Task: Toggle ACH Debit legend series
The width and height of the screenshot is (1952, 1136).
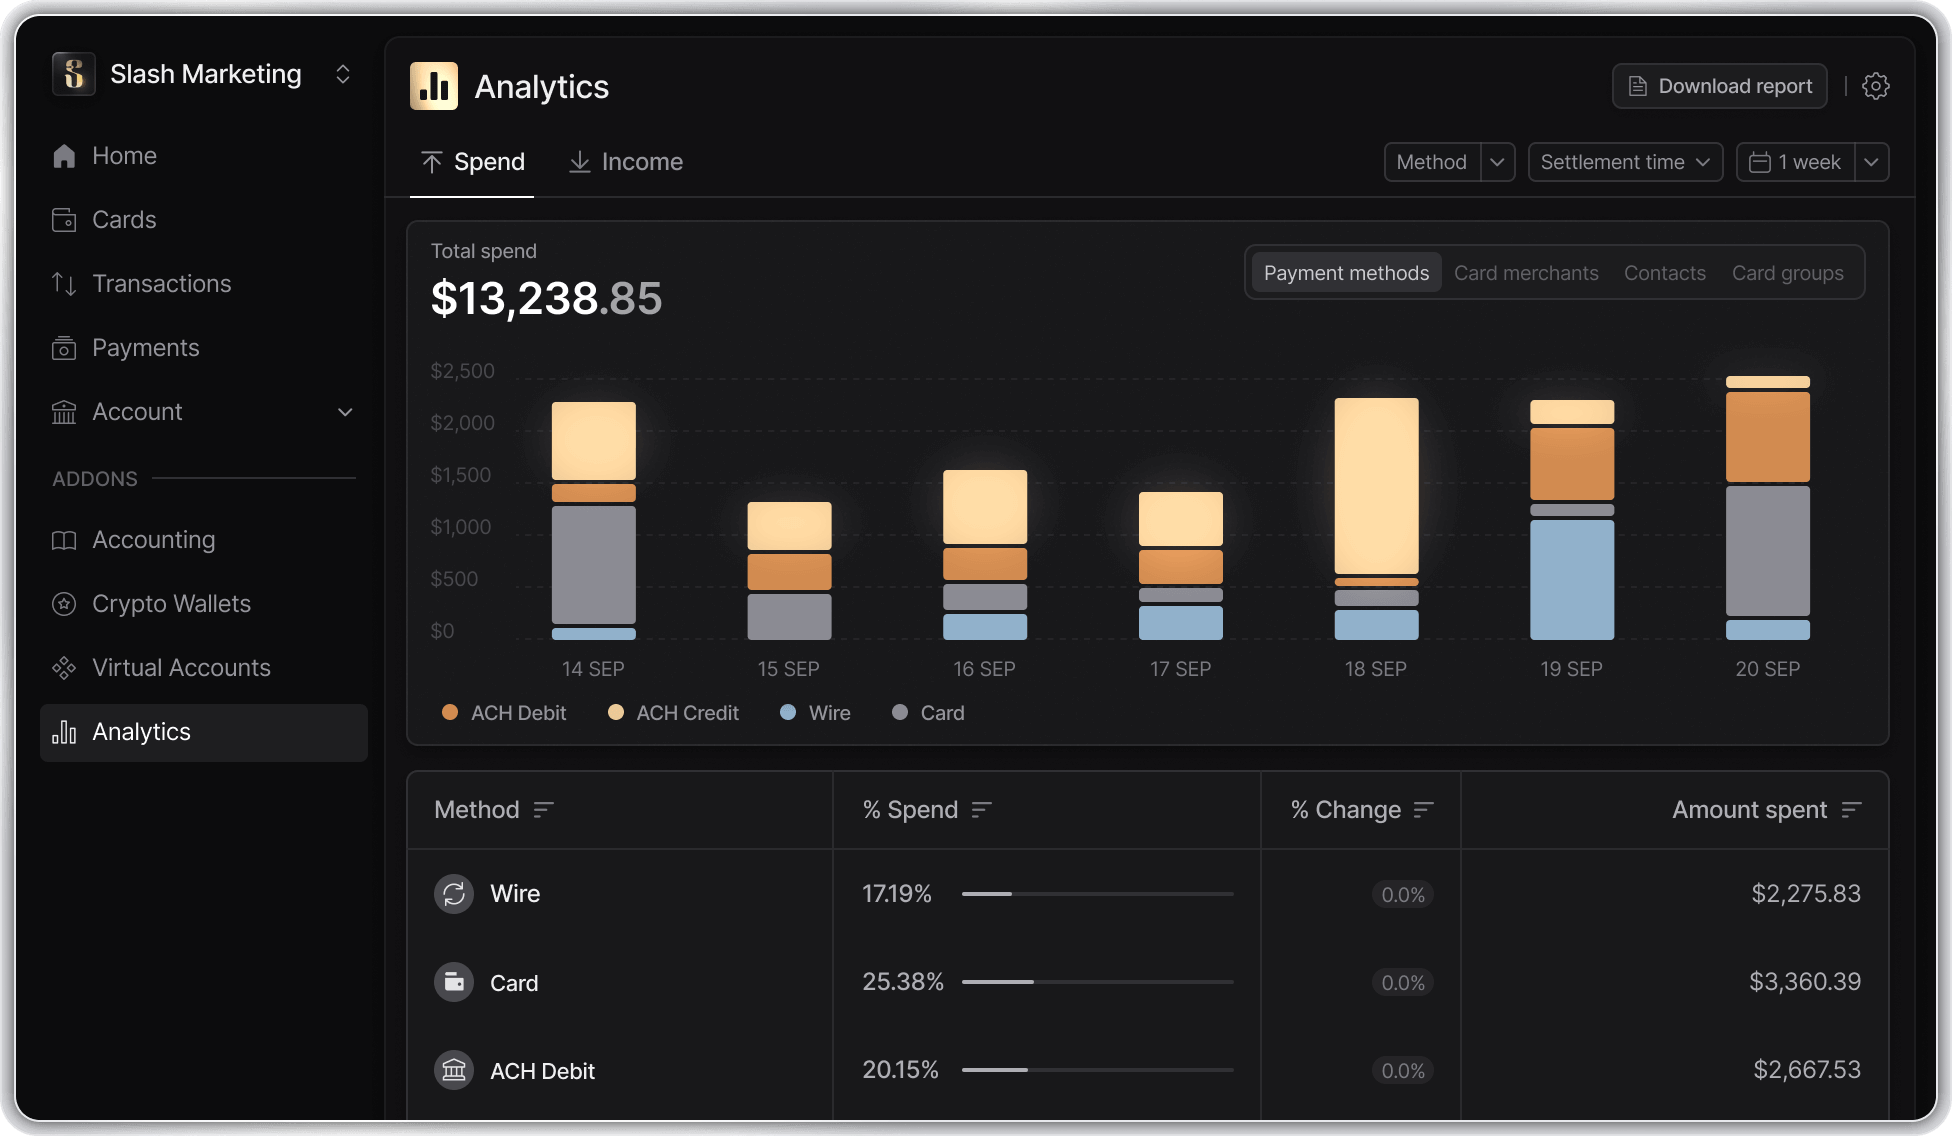Action: (504, 713)
